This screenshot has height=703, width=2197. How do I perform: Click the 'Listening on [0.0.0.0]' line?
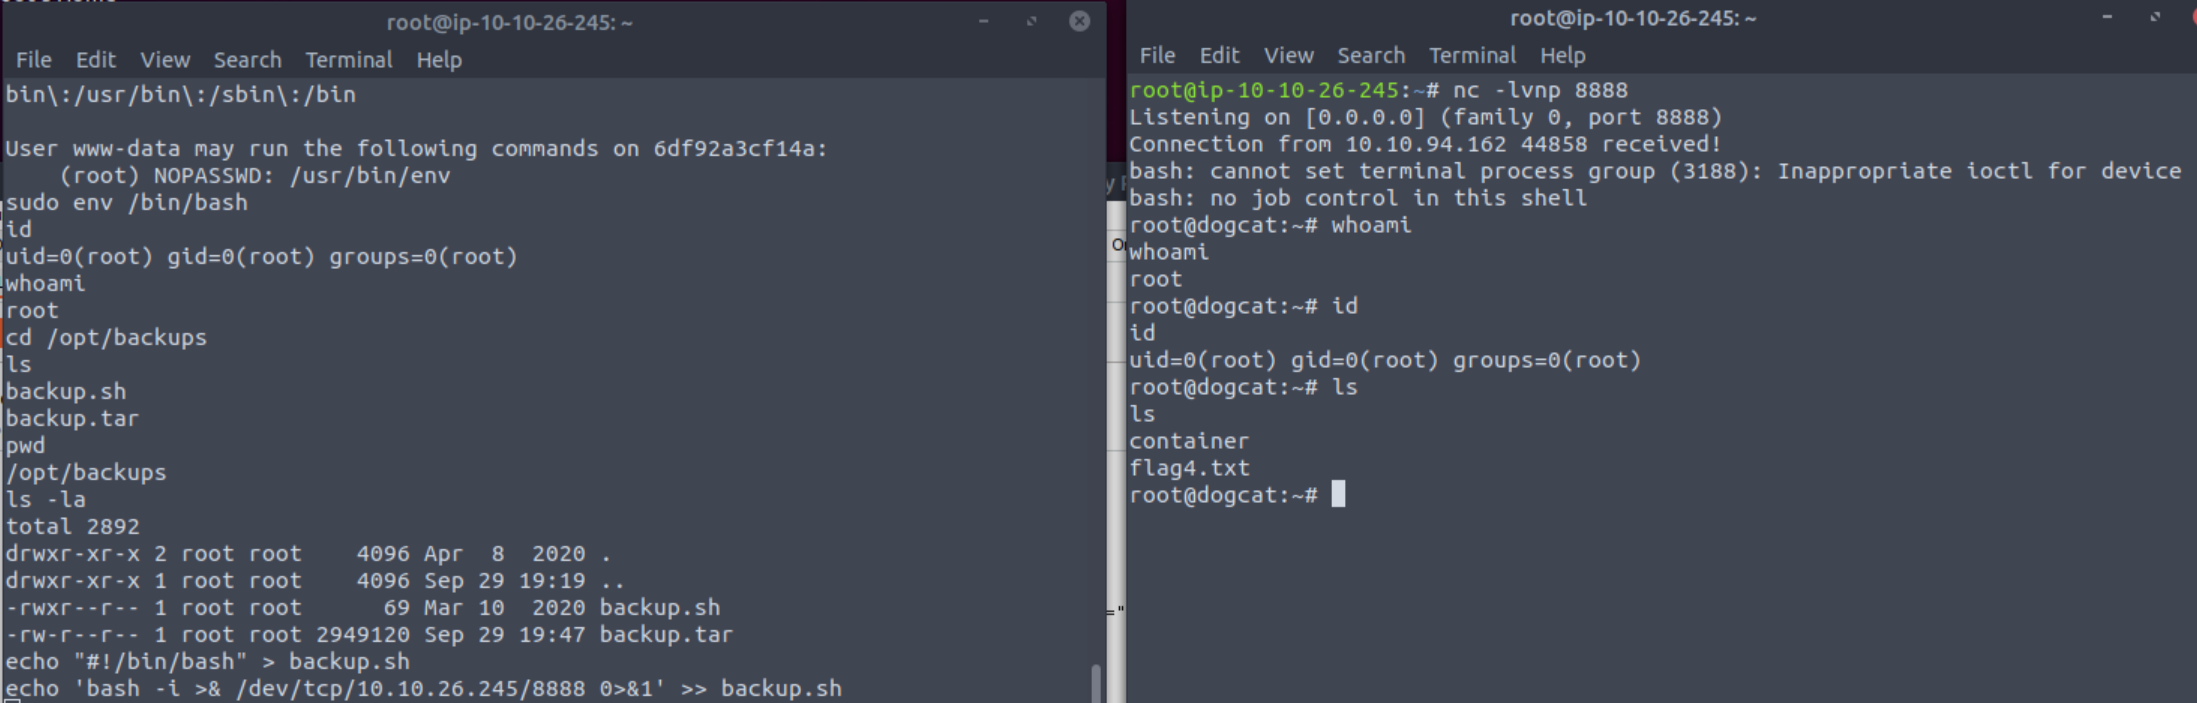pos(1426,117)
